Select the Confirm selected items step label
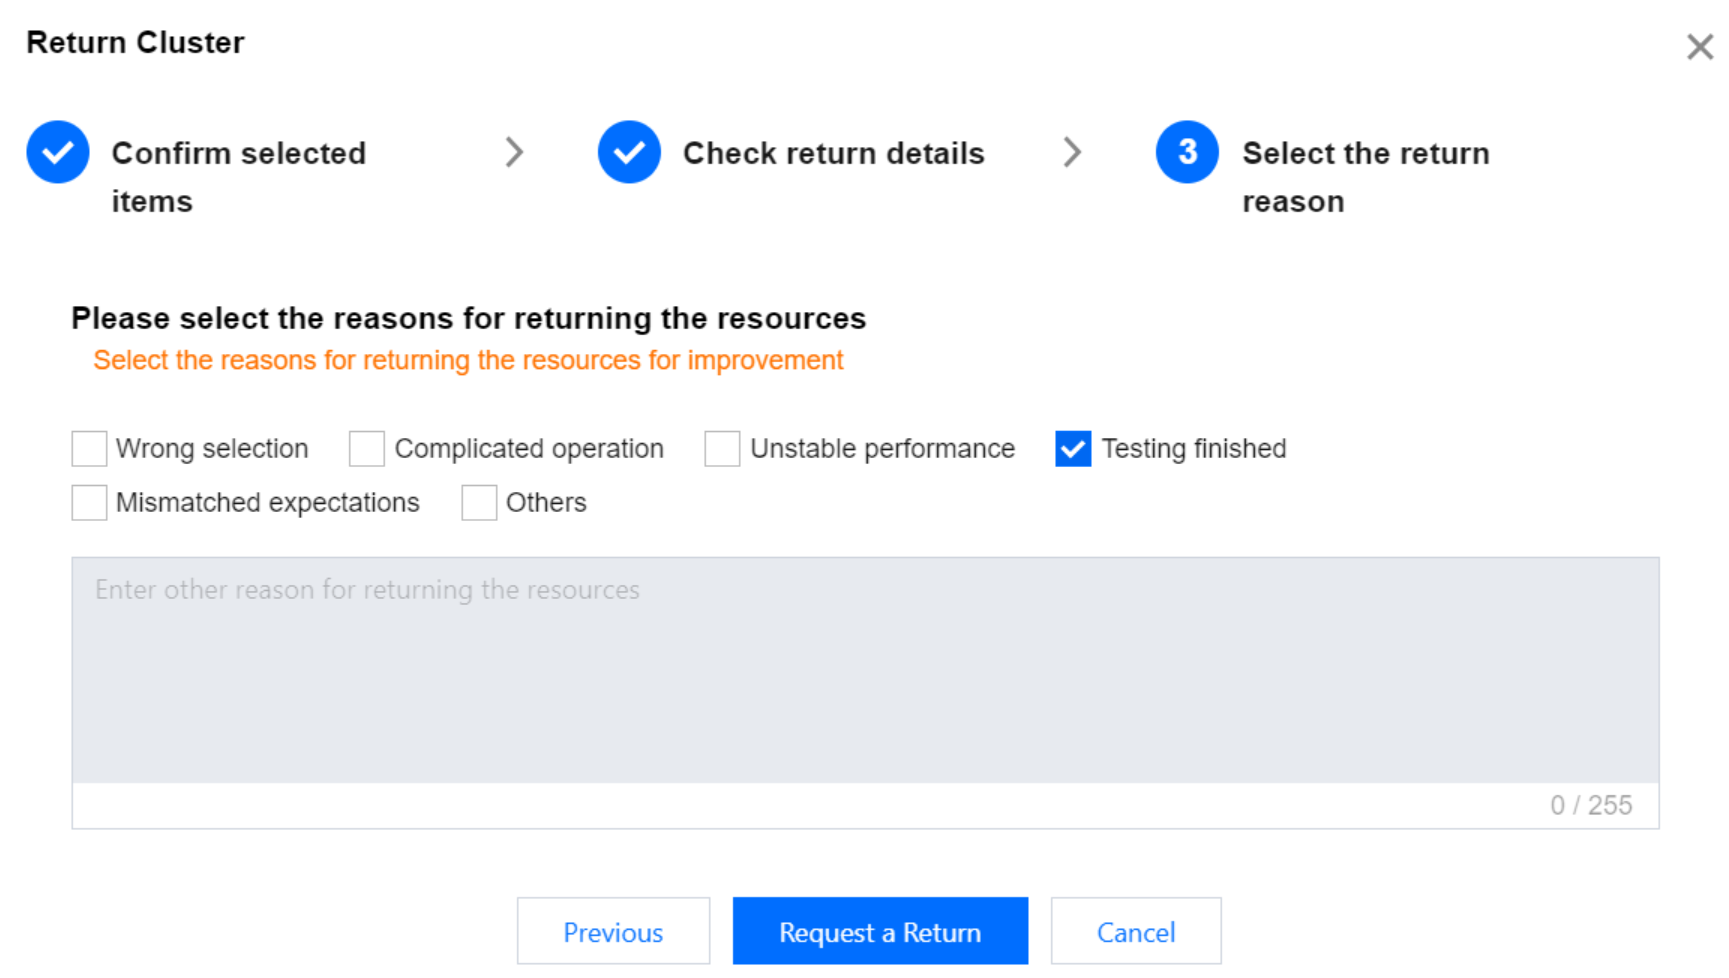The width and height of the screenshot is (1729, 978). point(238,176)
